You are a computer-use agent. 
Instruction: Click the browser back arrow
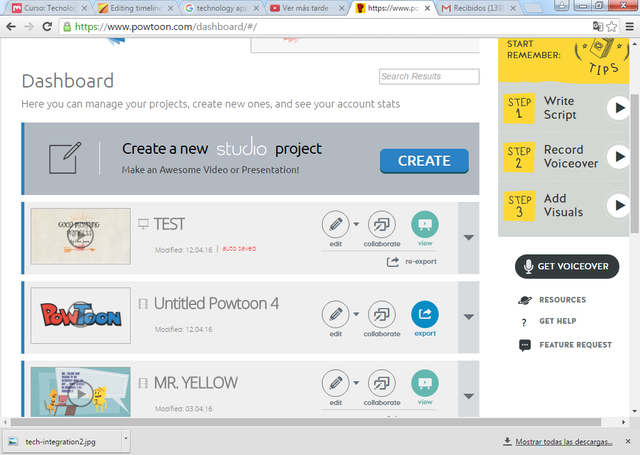click(x=11, y=27)
